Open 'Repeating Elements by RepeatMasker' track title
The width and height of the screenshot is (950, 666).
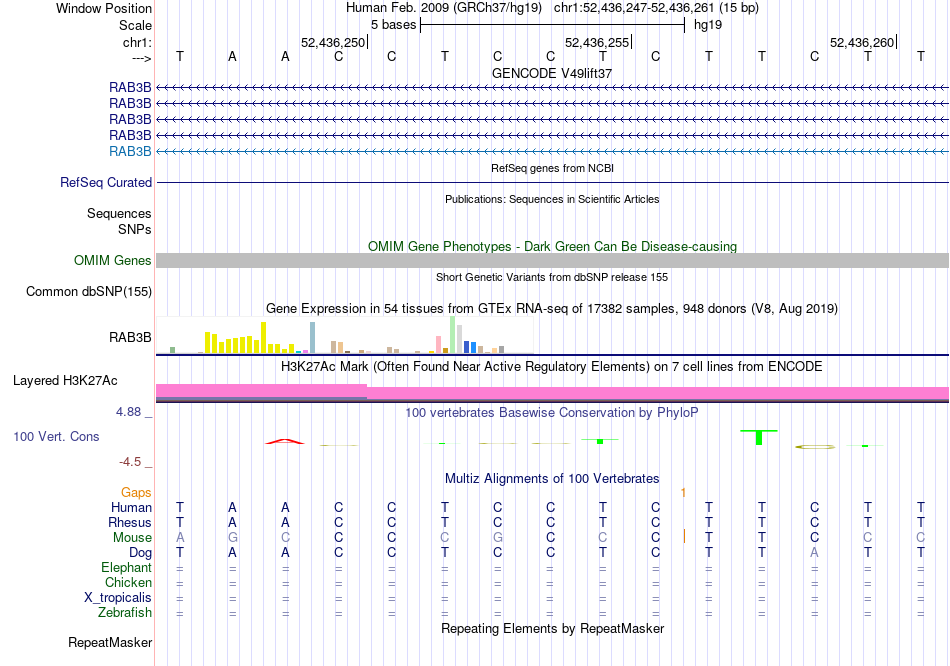[x=552, y=628]
